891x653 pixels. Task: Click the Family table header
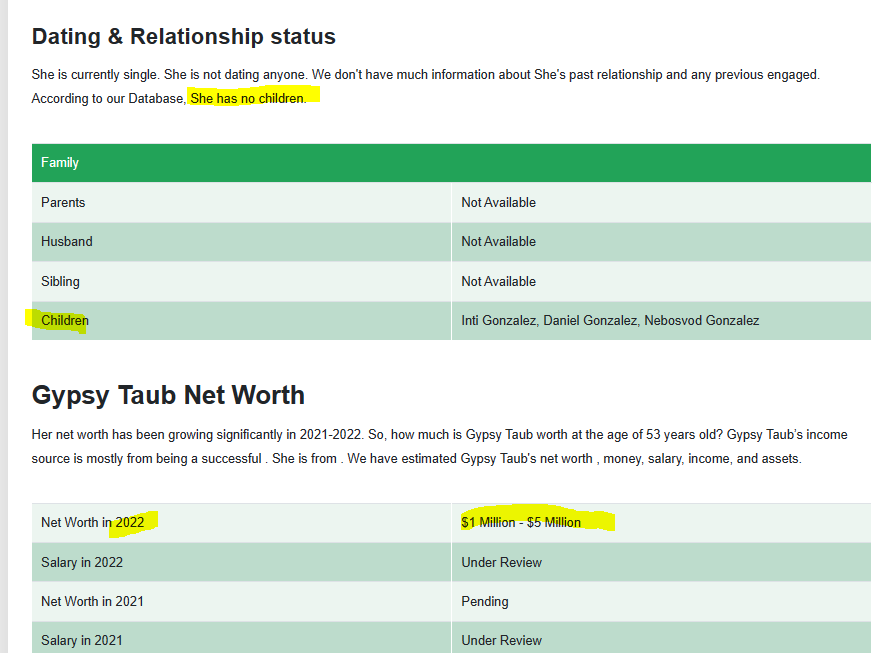pos(451,163)
